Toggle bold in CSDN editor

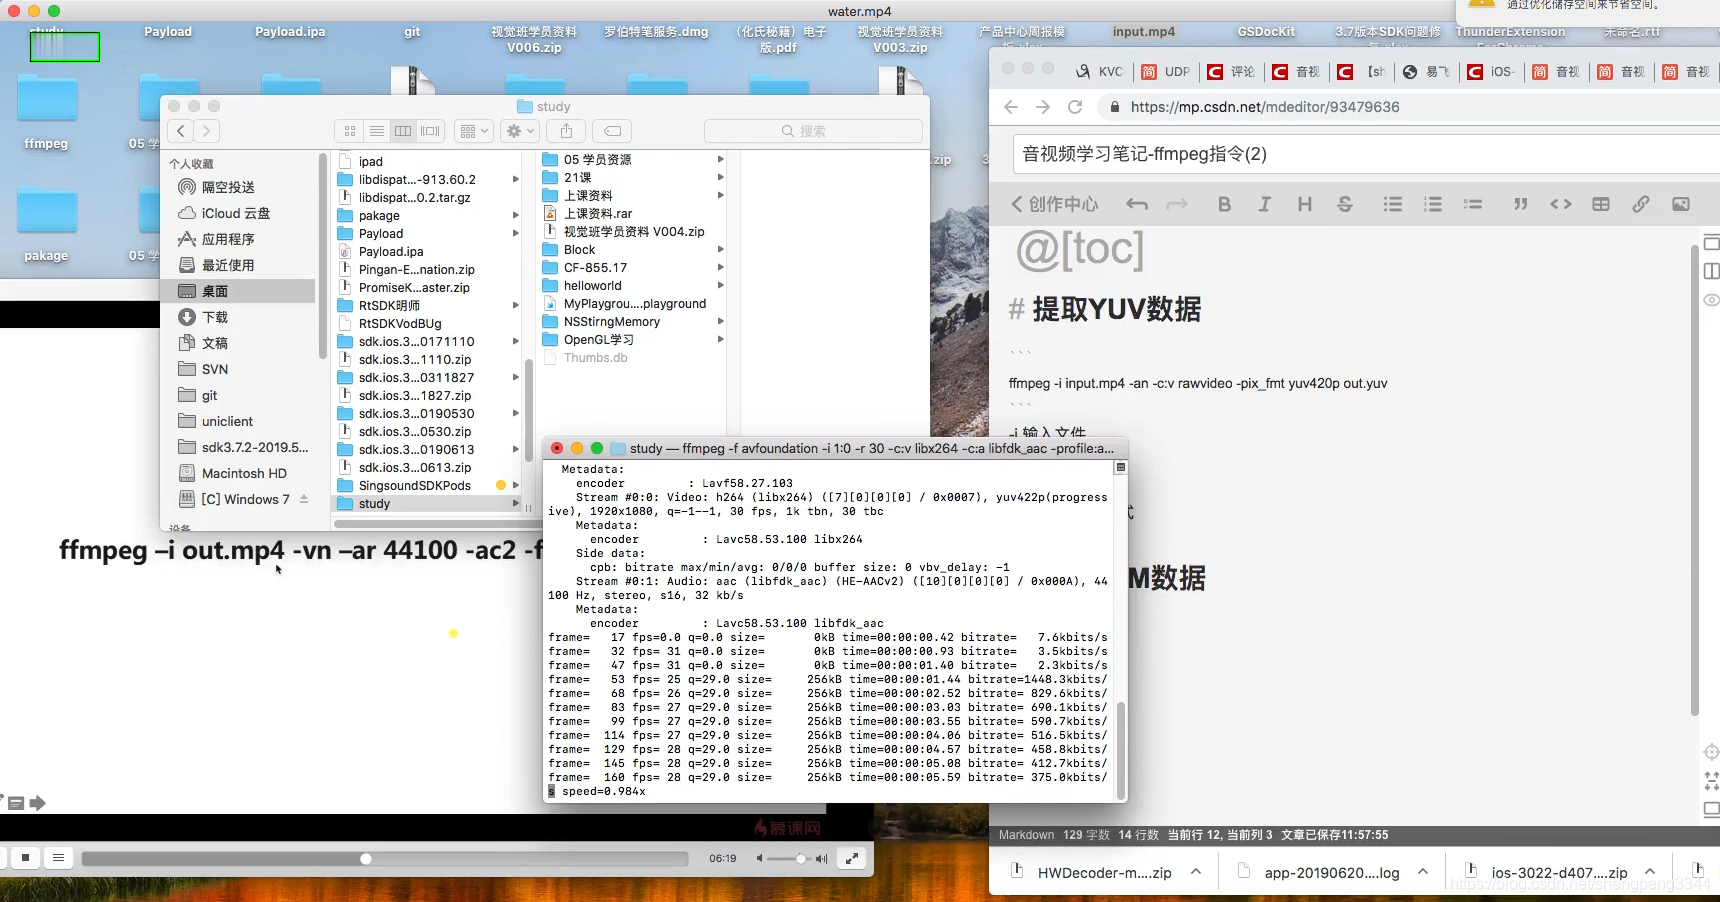1224,204
